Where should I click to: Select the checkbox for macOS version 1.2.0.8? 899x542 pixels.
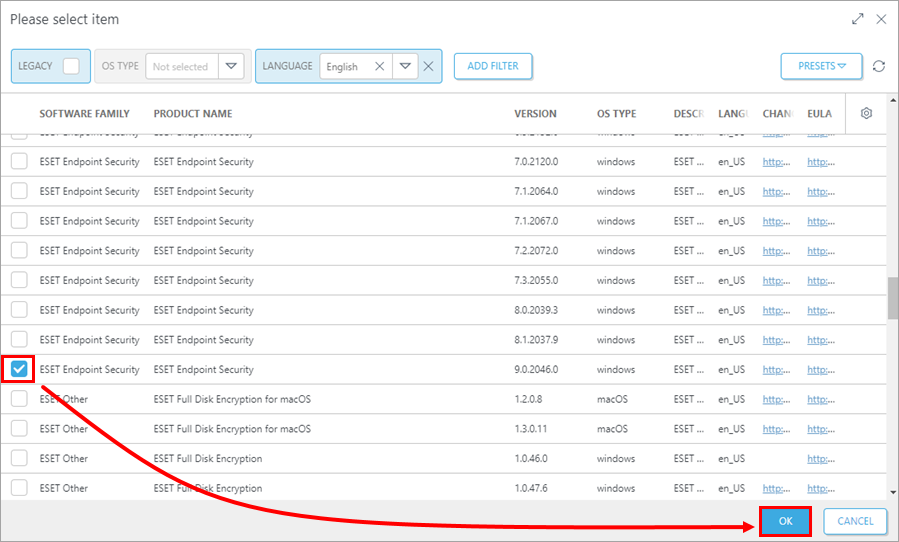click(x=19, y=399)
